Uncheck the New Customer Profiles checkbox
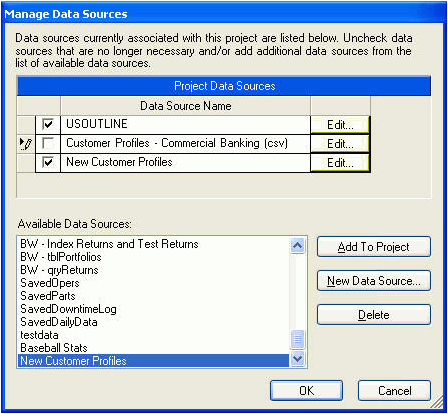Viewport: 448px width, 414px height. [x=48, y=163]
